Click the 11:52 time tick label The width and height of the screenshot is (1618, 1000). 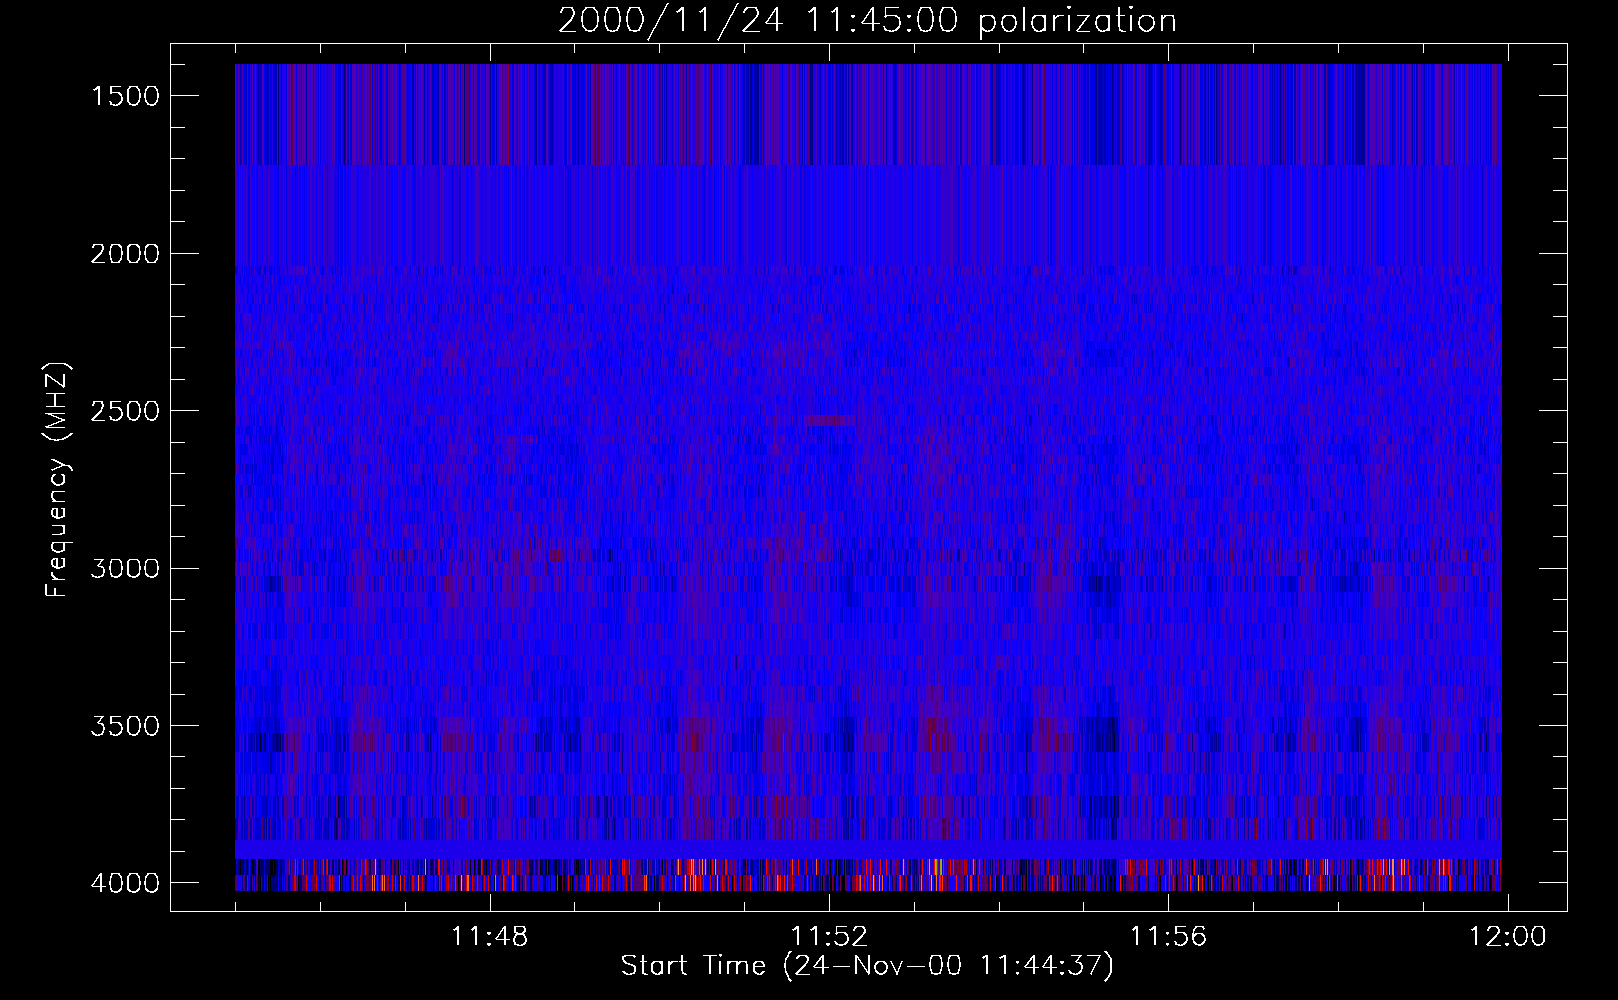[x=829, y=937]
